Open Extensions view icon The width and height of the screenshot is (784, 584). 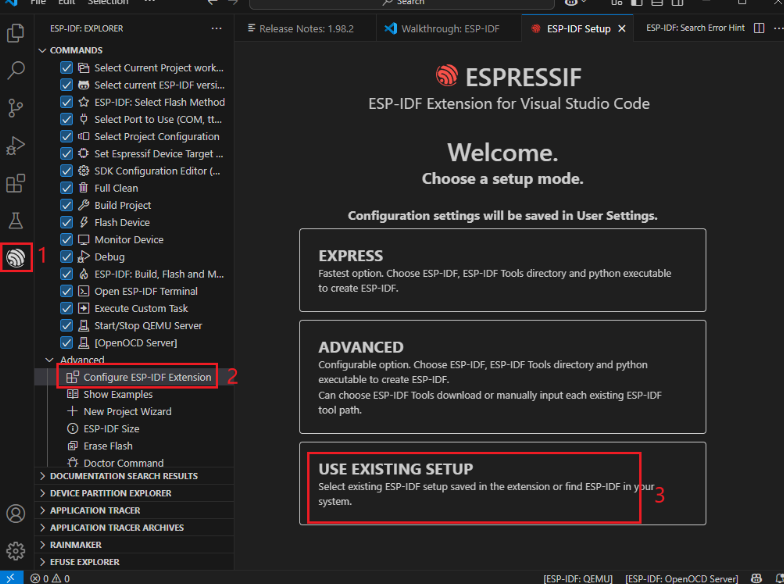(16, 183)
